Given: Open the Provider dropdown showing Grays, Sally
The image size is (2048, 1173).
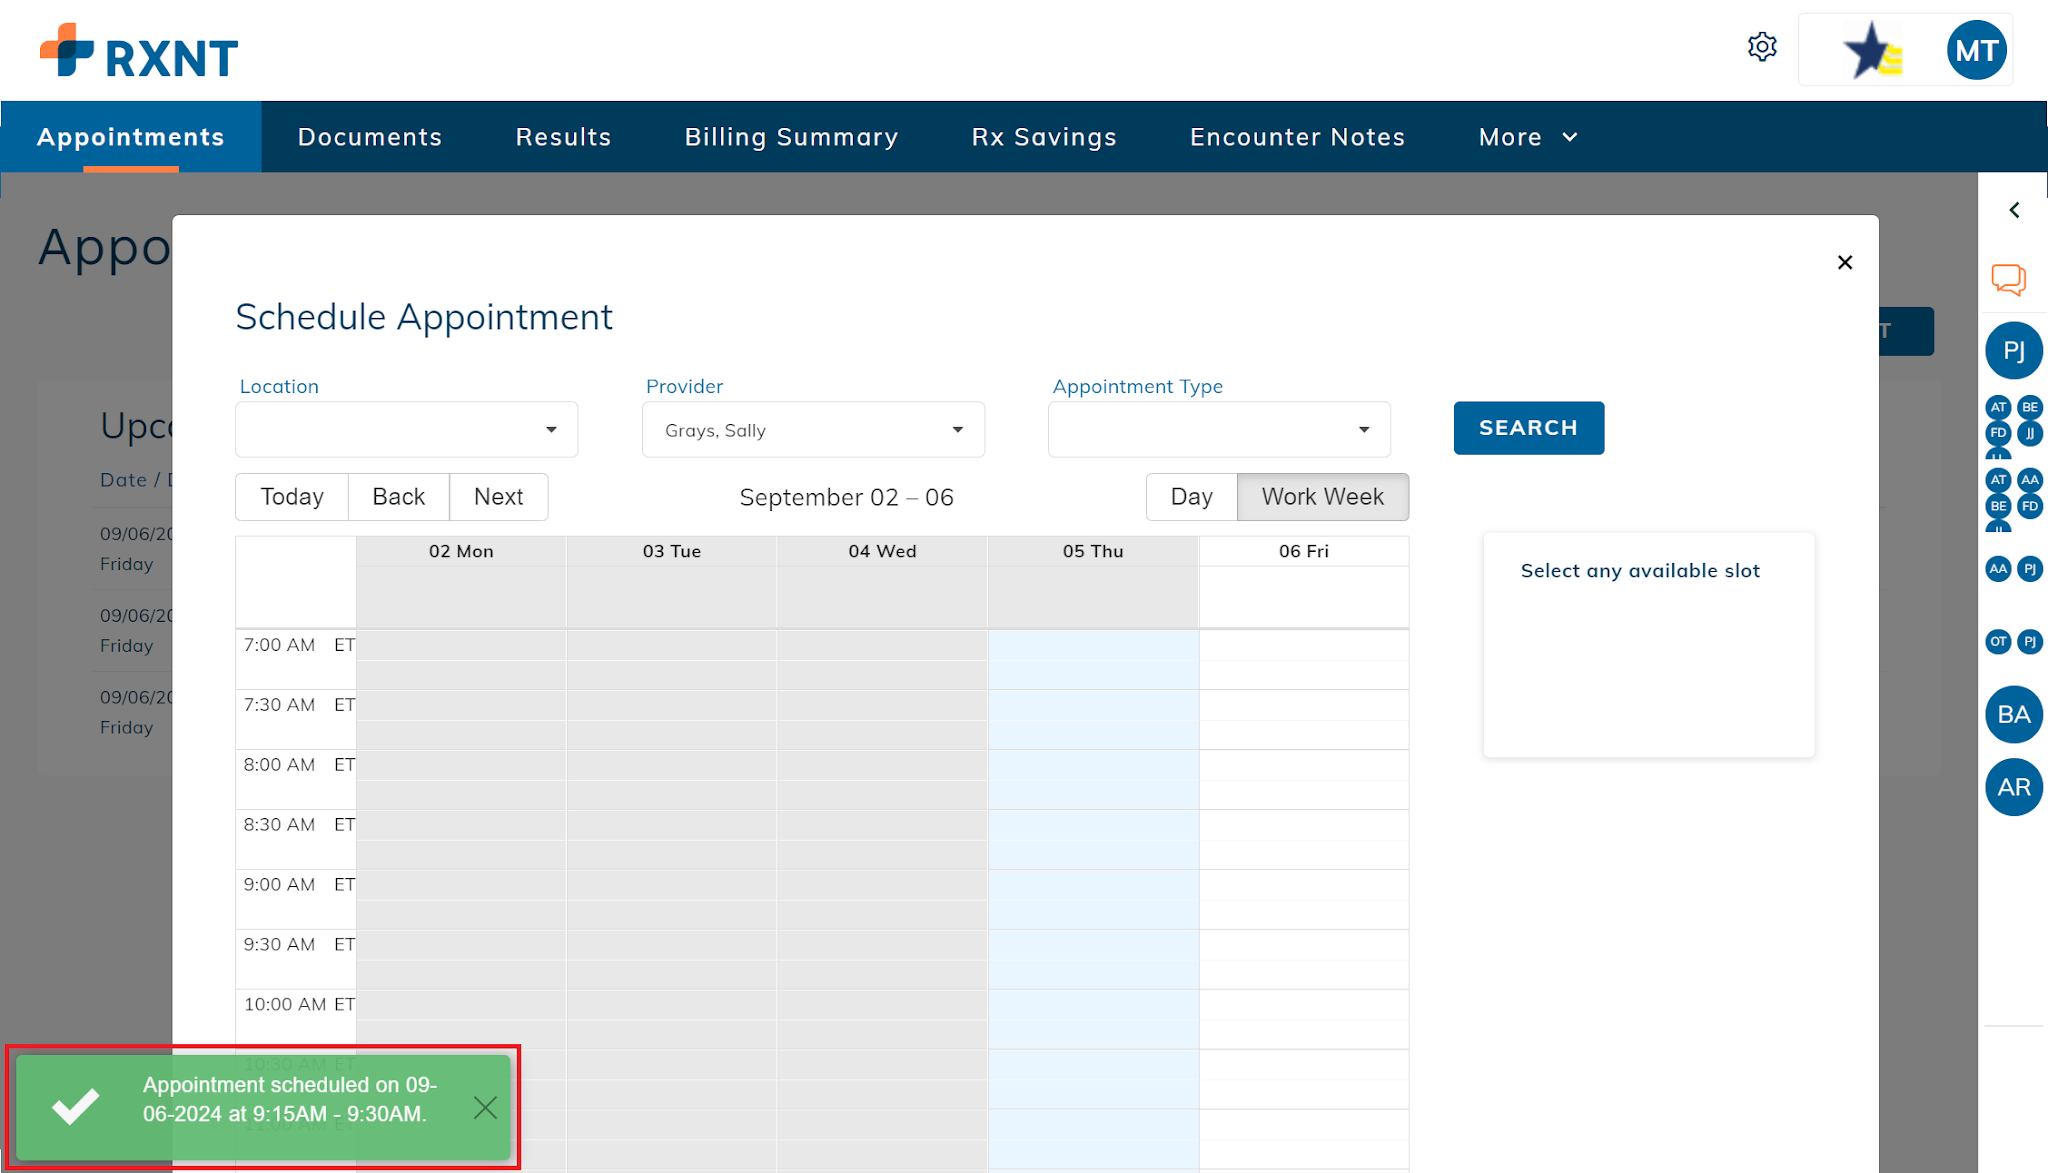Looking at the screenshot, I should click(813, 430).
